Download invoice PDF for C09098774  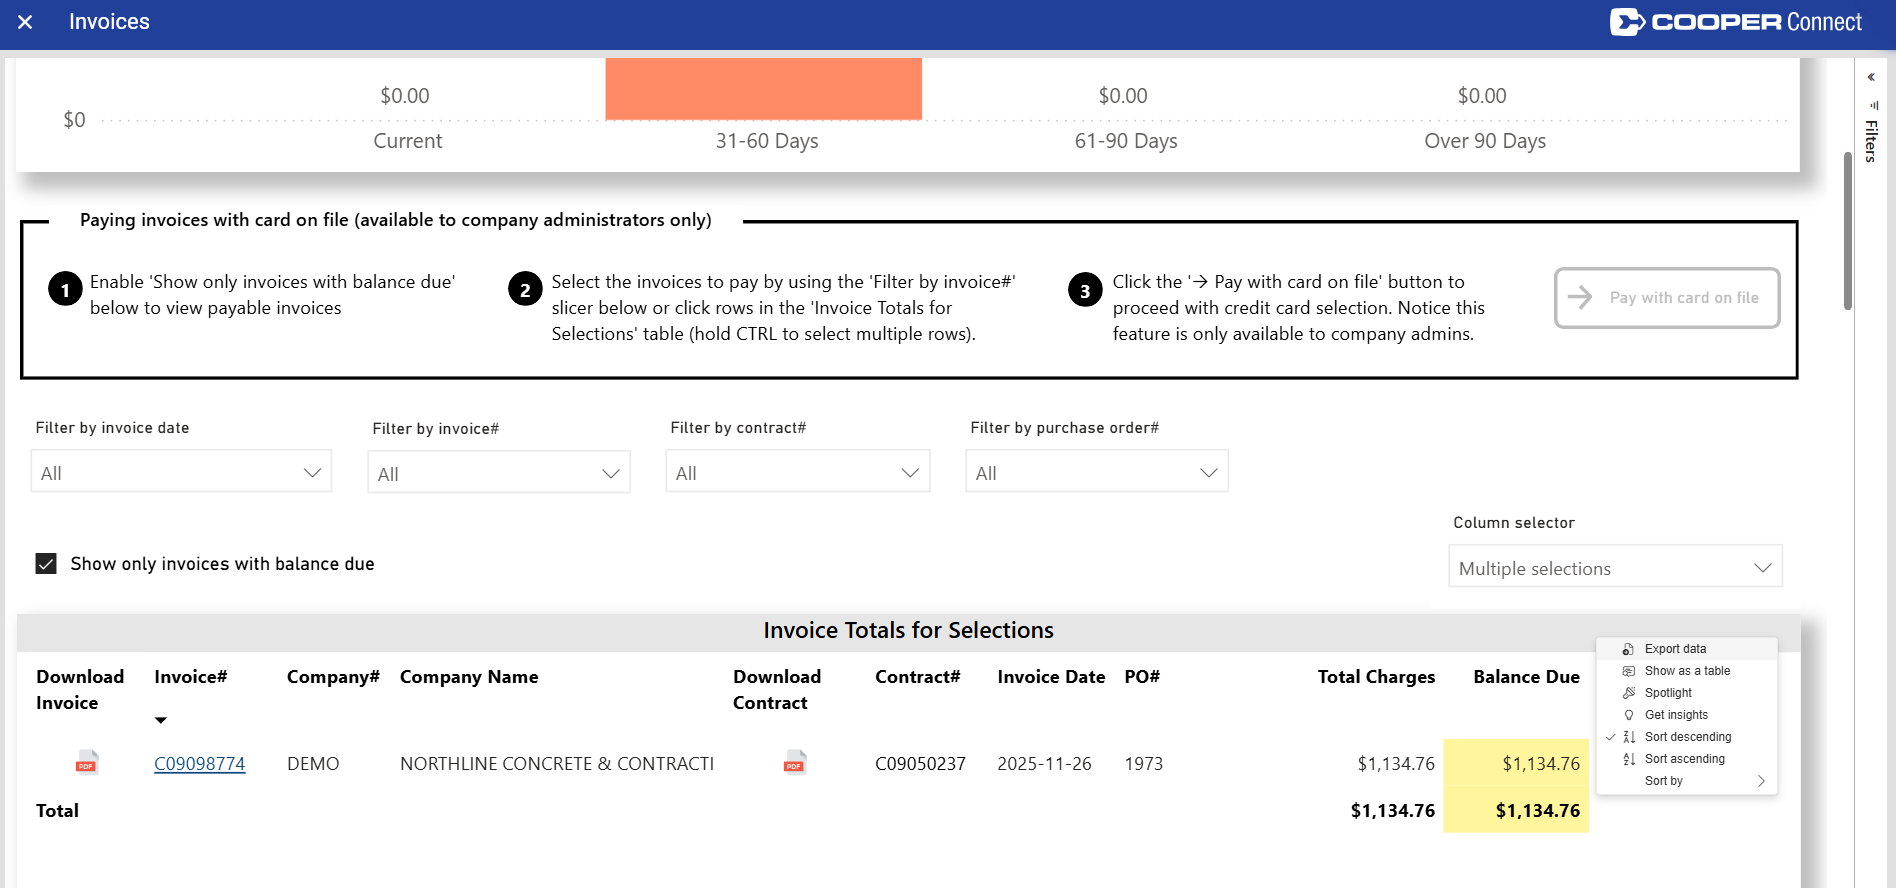pyautogui.click(x=87, y=762)
